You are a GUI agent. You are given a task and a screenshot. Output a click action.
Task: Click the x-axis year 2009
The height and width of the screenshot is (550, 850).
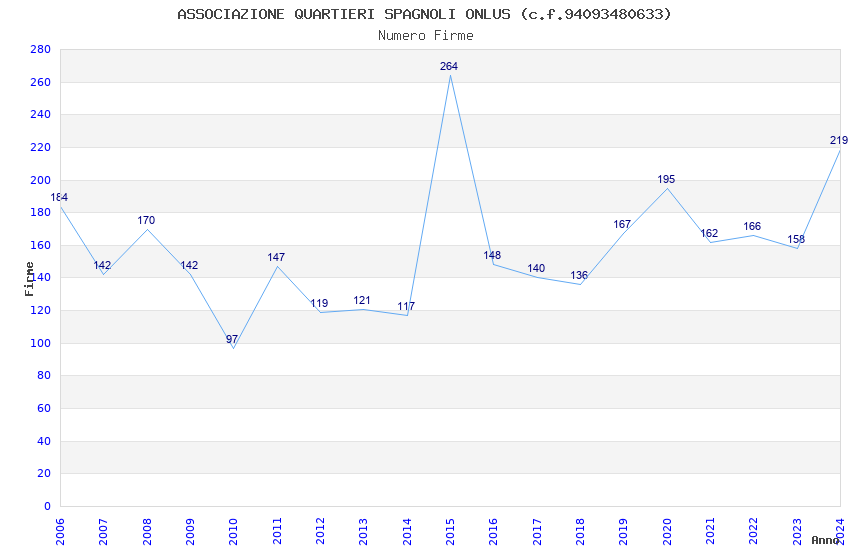point(190,532)
